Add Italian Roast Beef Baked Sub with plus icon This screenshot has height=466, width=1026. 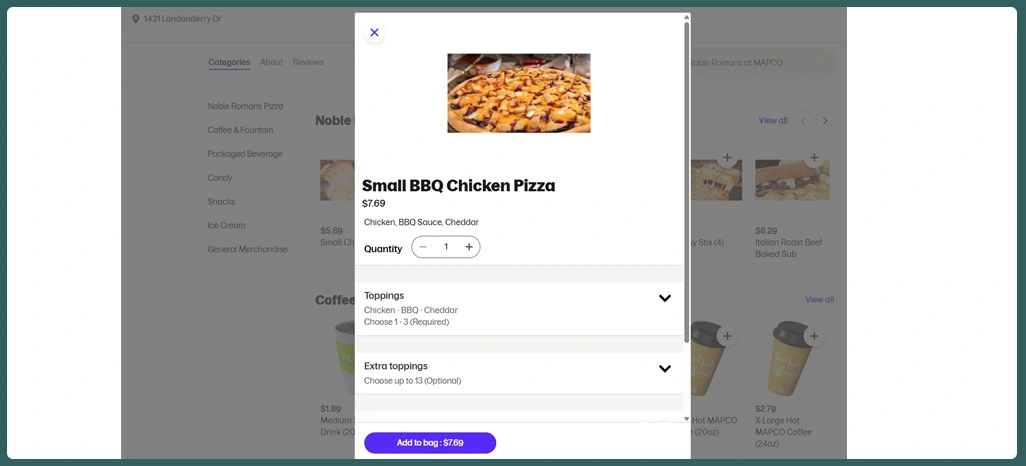click(x=814, y=158)
